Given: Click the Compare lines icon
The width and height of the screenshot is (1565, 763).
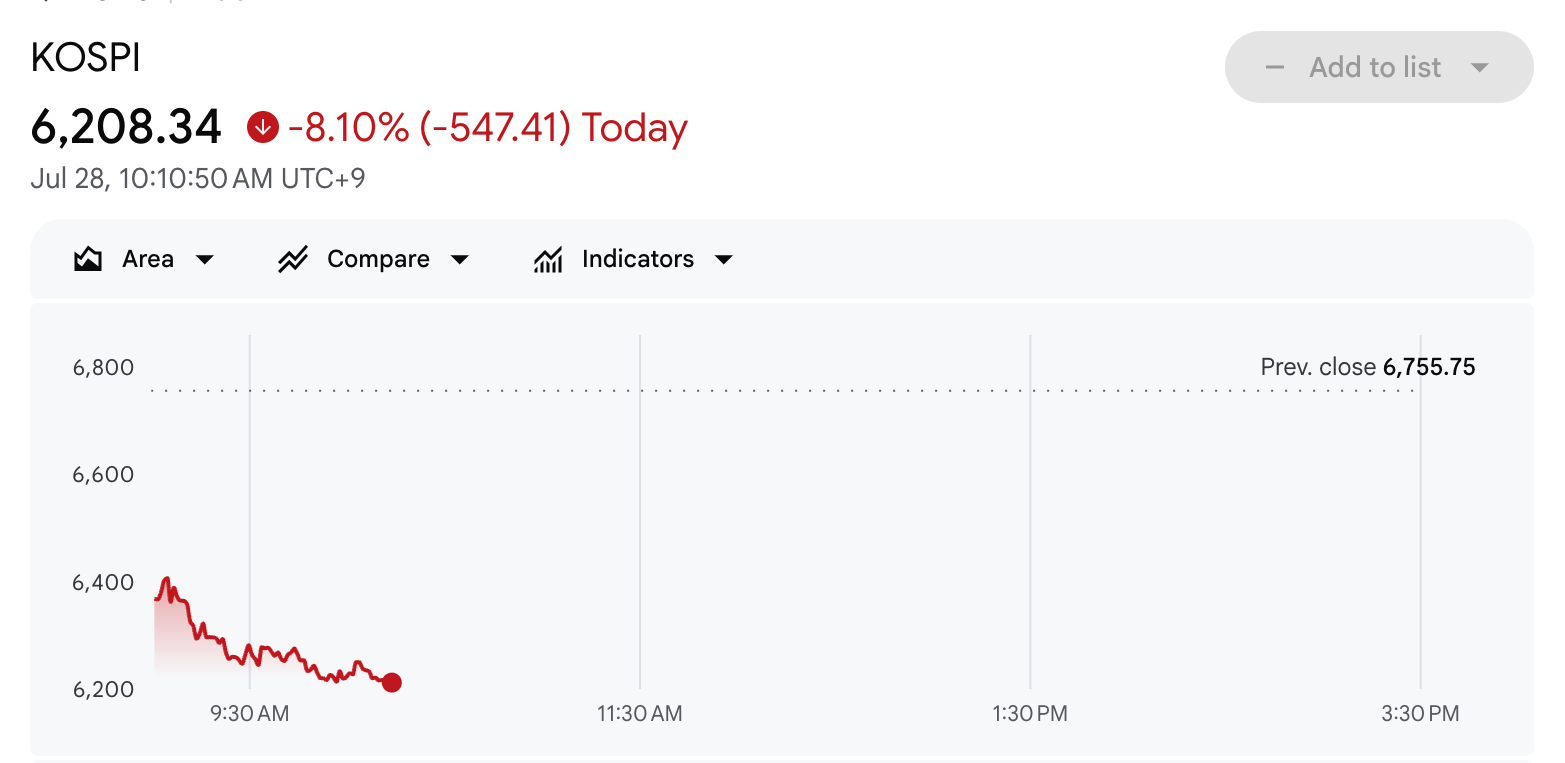Looking at the screenshot, I should pos(292,260).
